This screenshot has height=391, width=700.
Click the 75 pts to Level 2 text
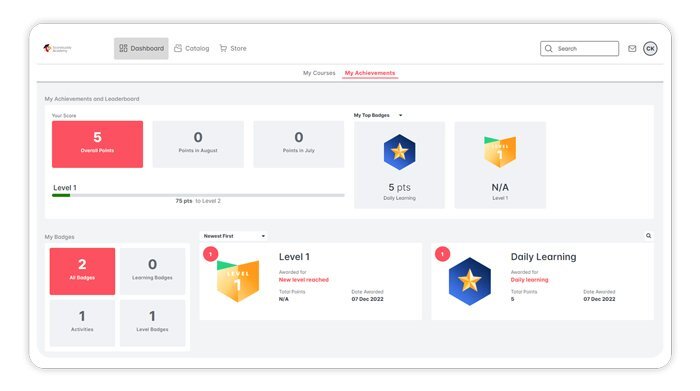[198, 201]
